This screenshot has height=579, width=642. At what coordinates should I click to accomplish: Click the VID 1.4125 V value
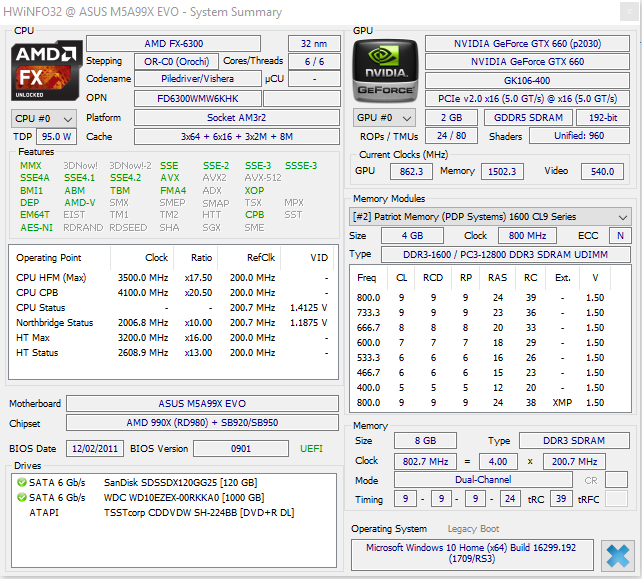click(x=309, y=308)
